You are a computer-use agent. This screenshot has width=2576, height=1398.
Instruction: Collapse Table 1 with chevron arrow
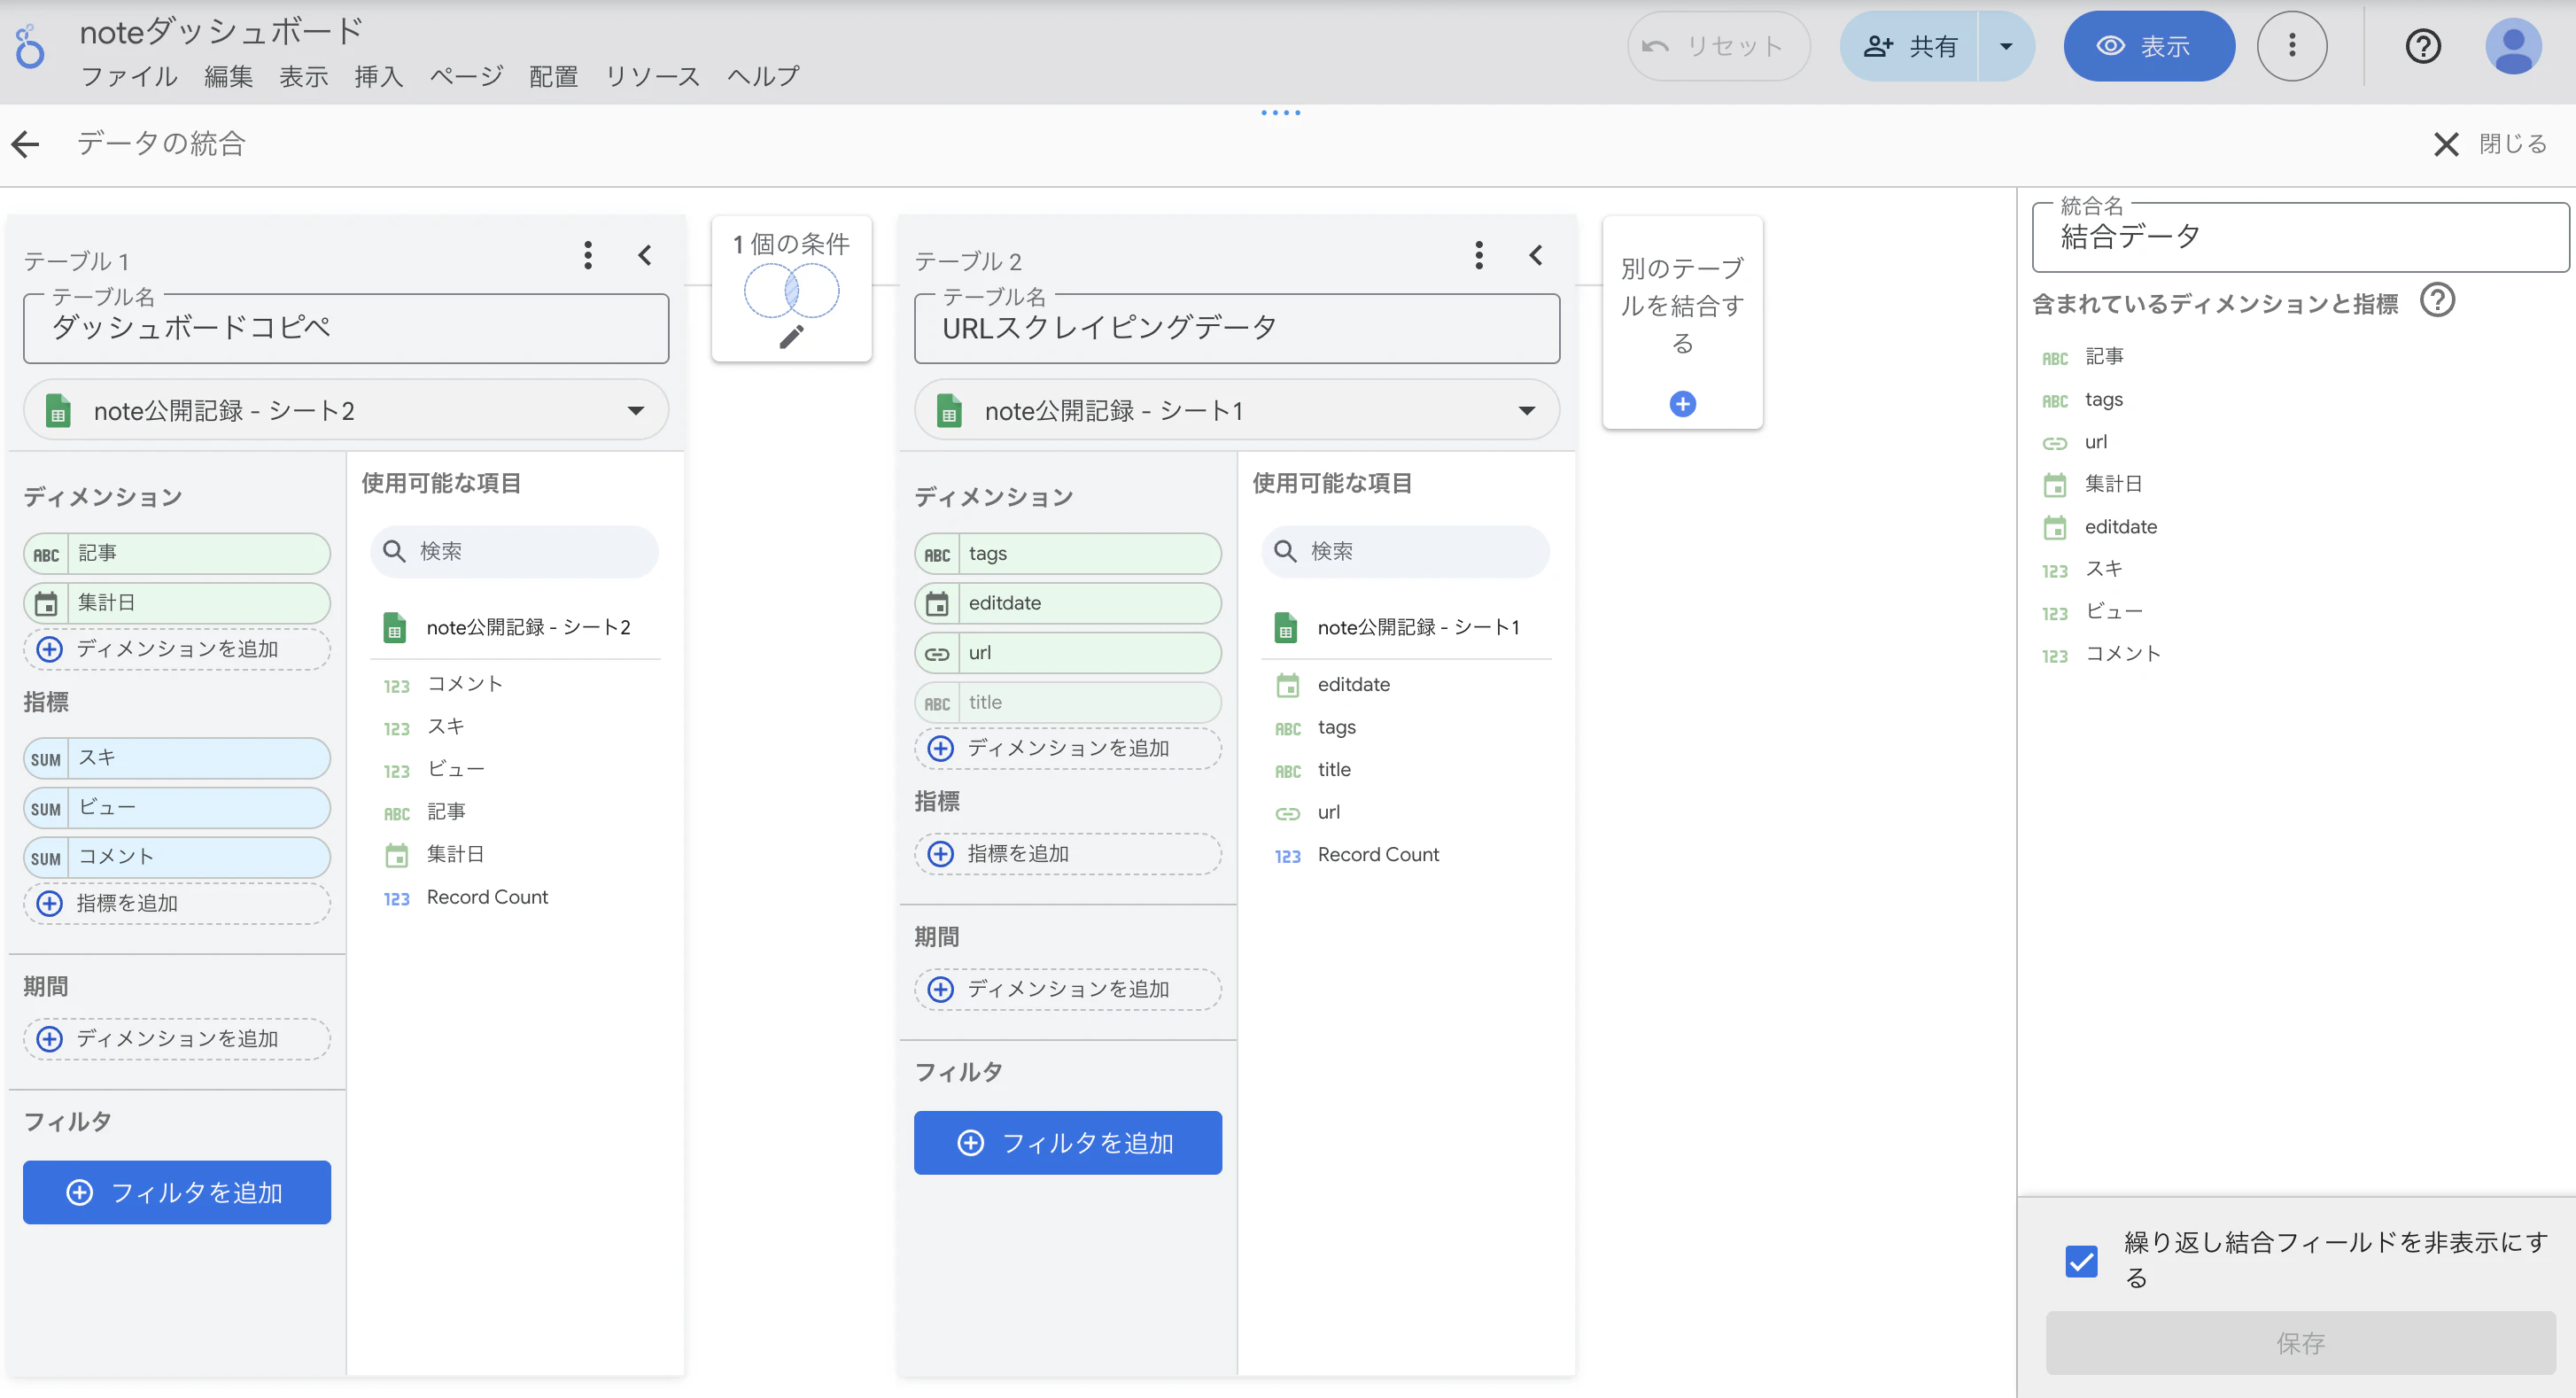tap(645, 255)
